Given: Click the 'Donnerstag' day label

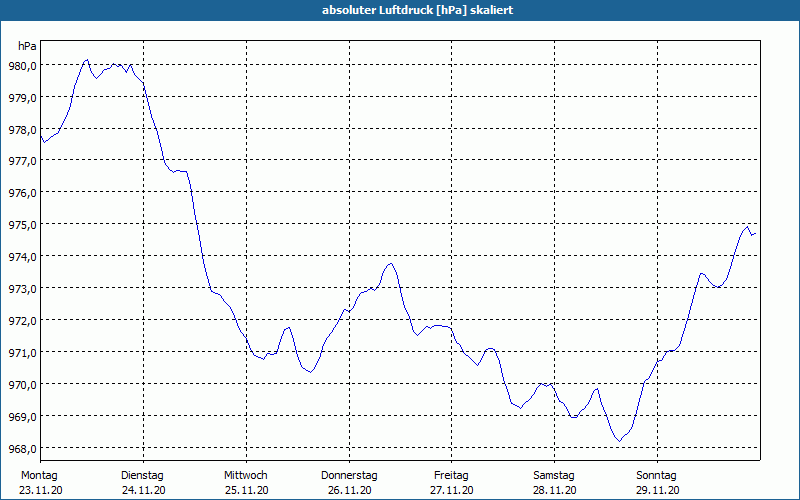Looking at the screenshot, I should (349, 476).
